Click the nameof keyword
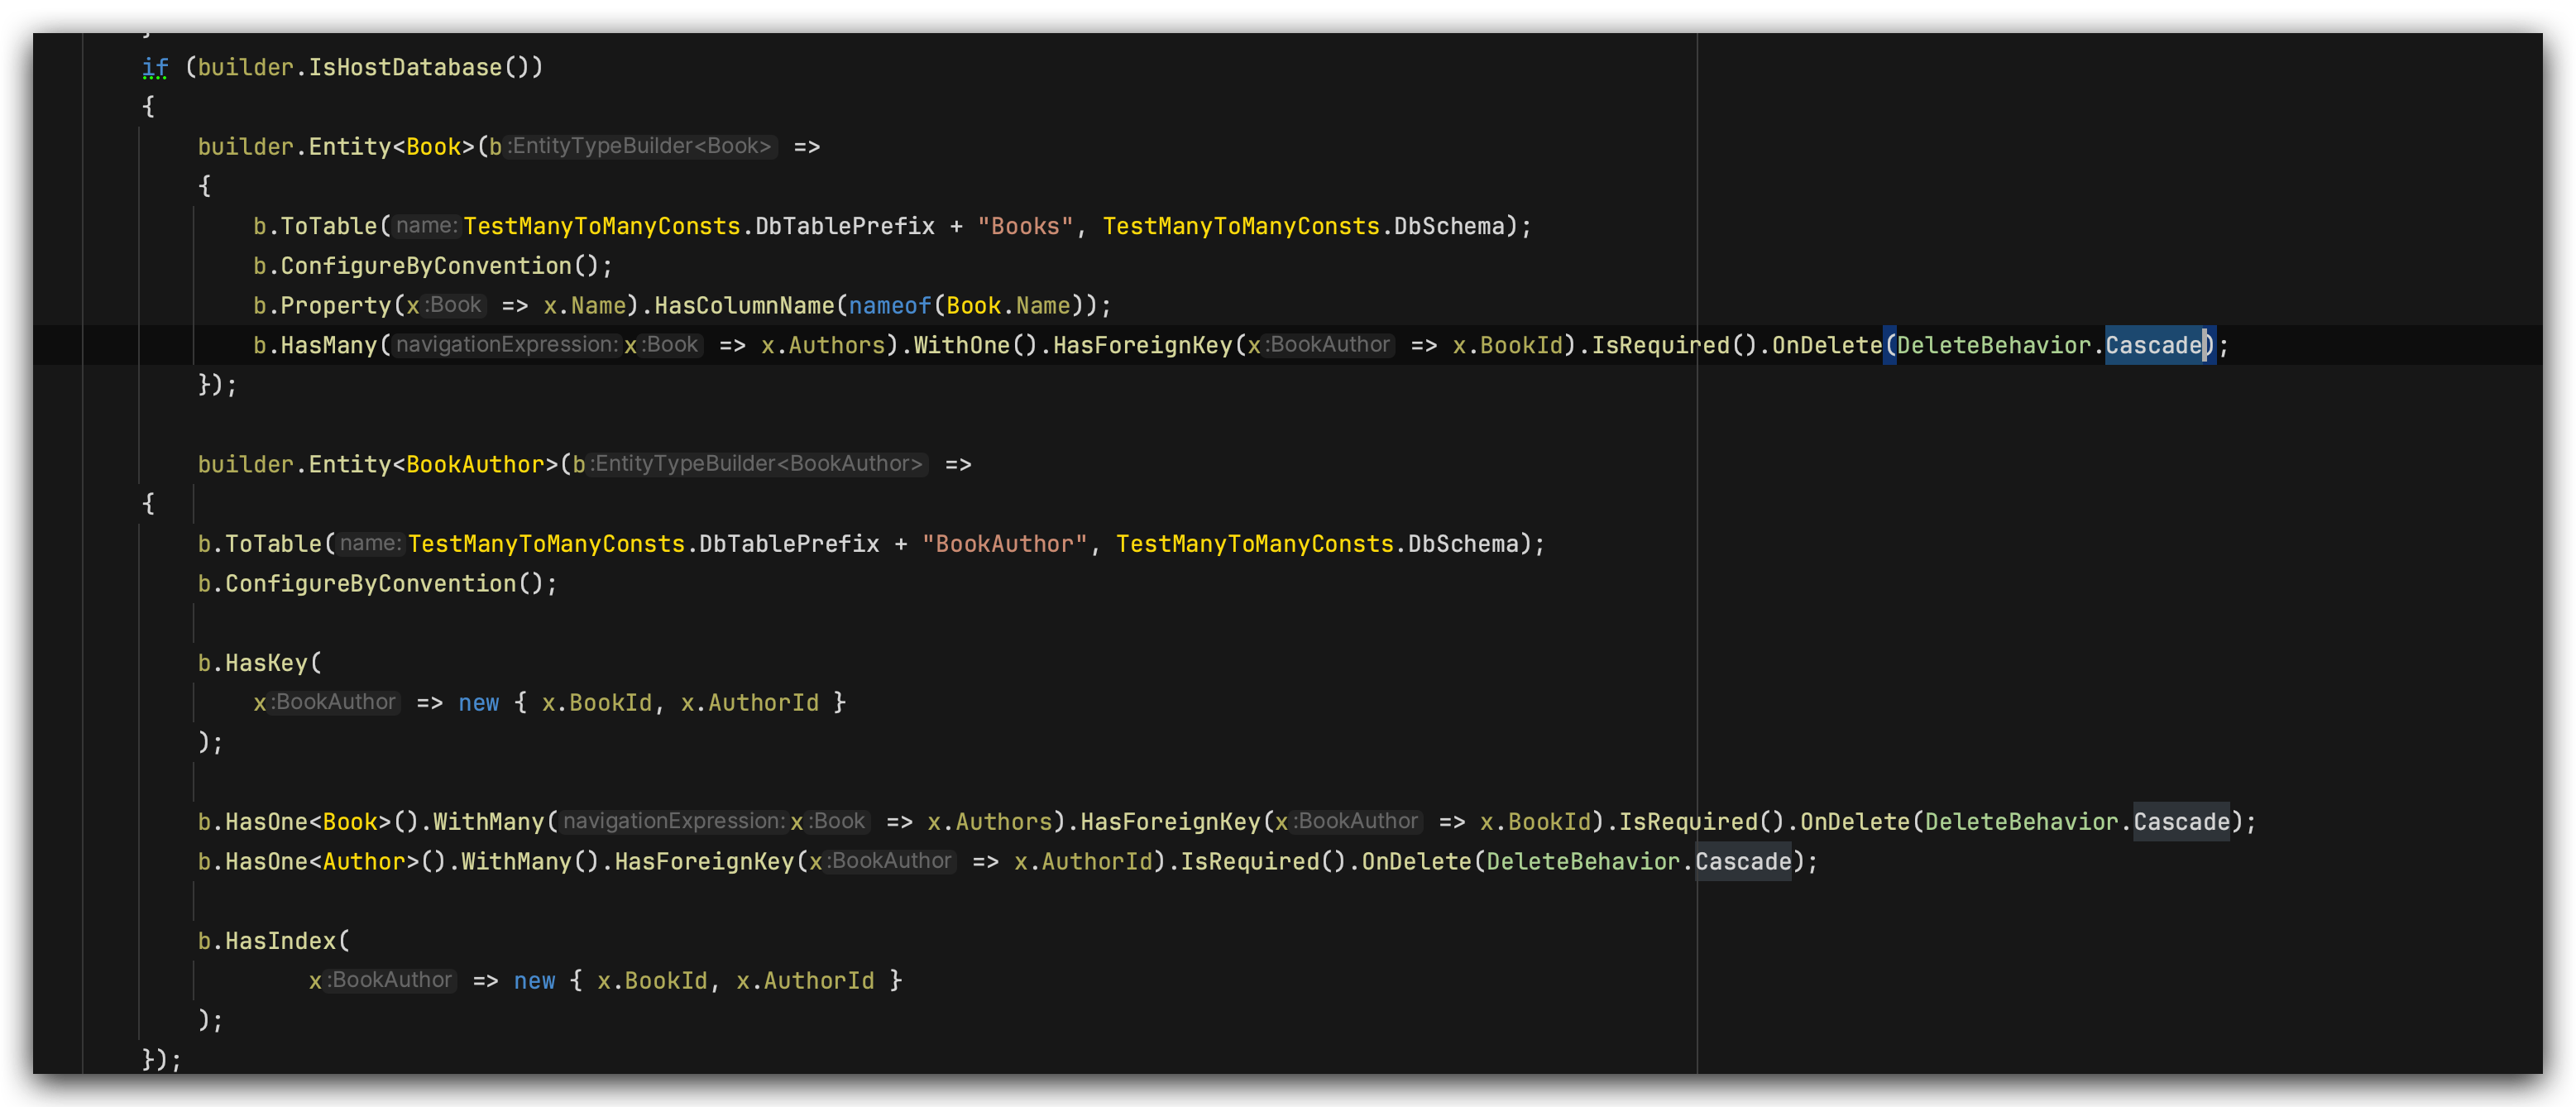 pos(889,305)
